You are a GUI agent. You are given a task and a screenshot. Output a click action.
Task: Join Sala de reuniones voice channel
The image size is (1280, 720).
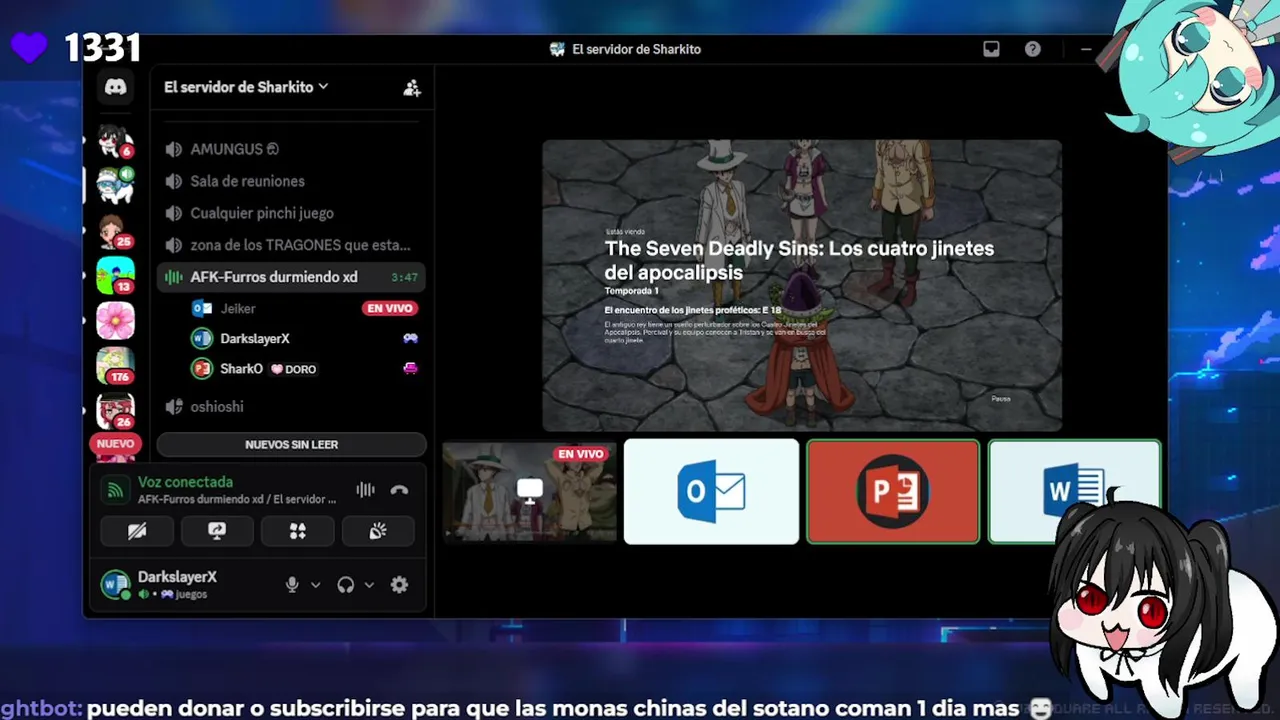coord(292,181)
